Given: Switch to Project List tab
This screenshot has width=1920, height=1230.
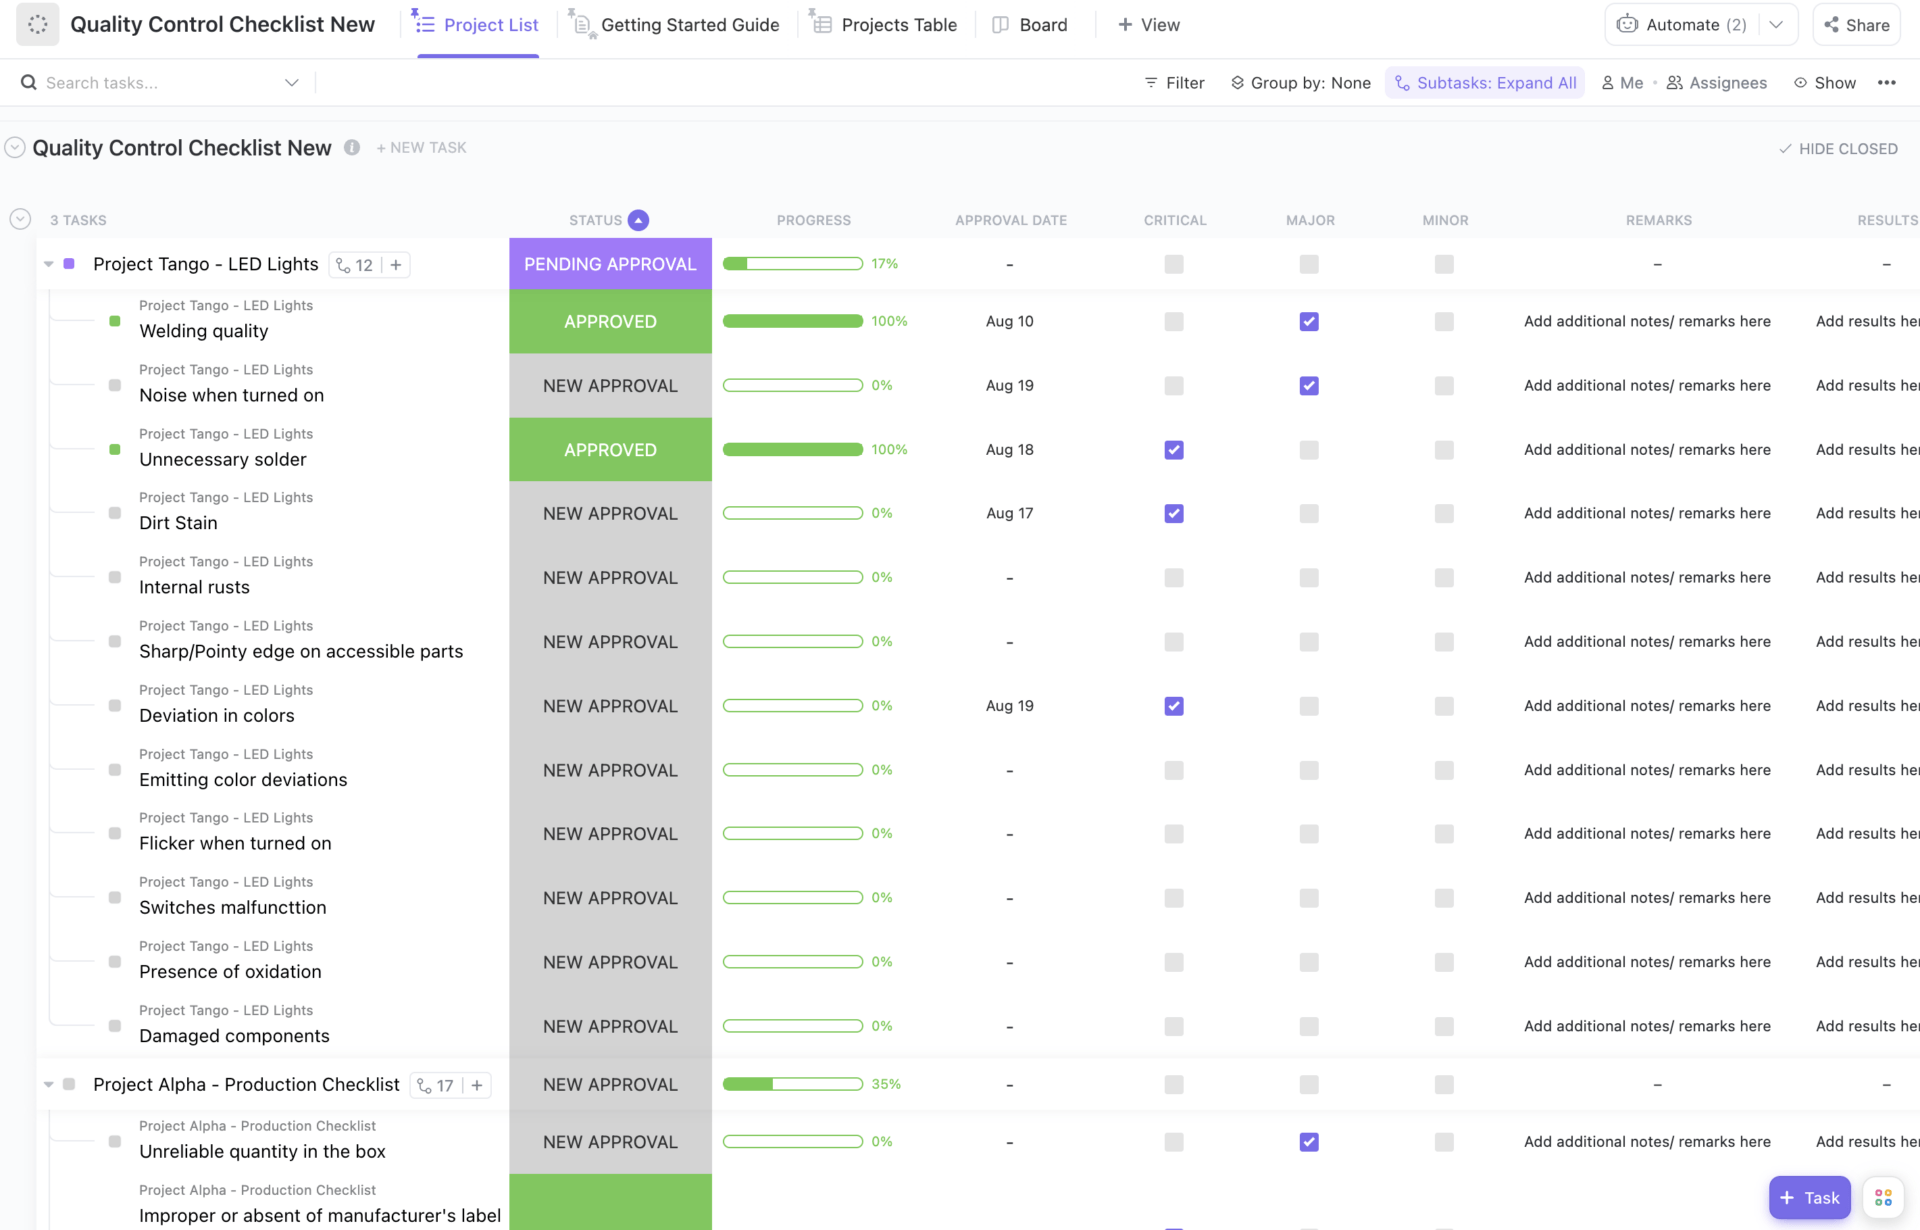Looking at the screenshot, I should pos(490,24).
